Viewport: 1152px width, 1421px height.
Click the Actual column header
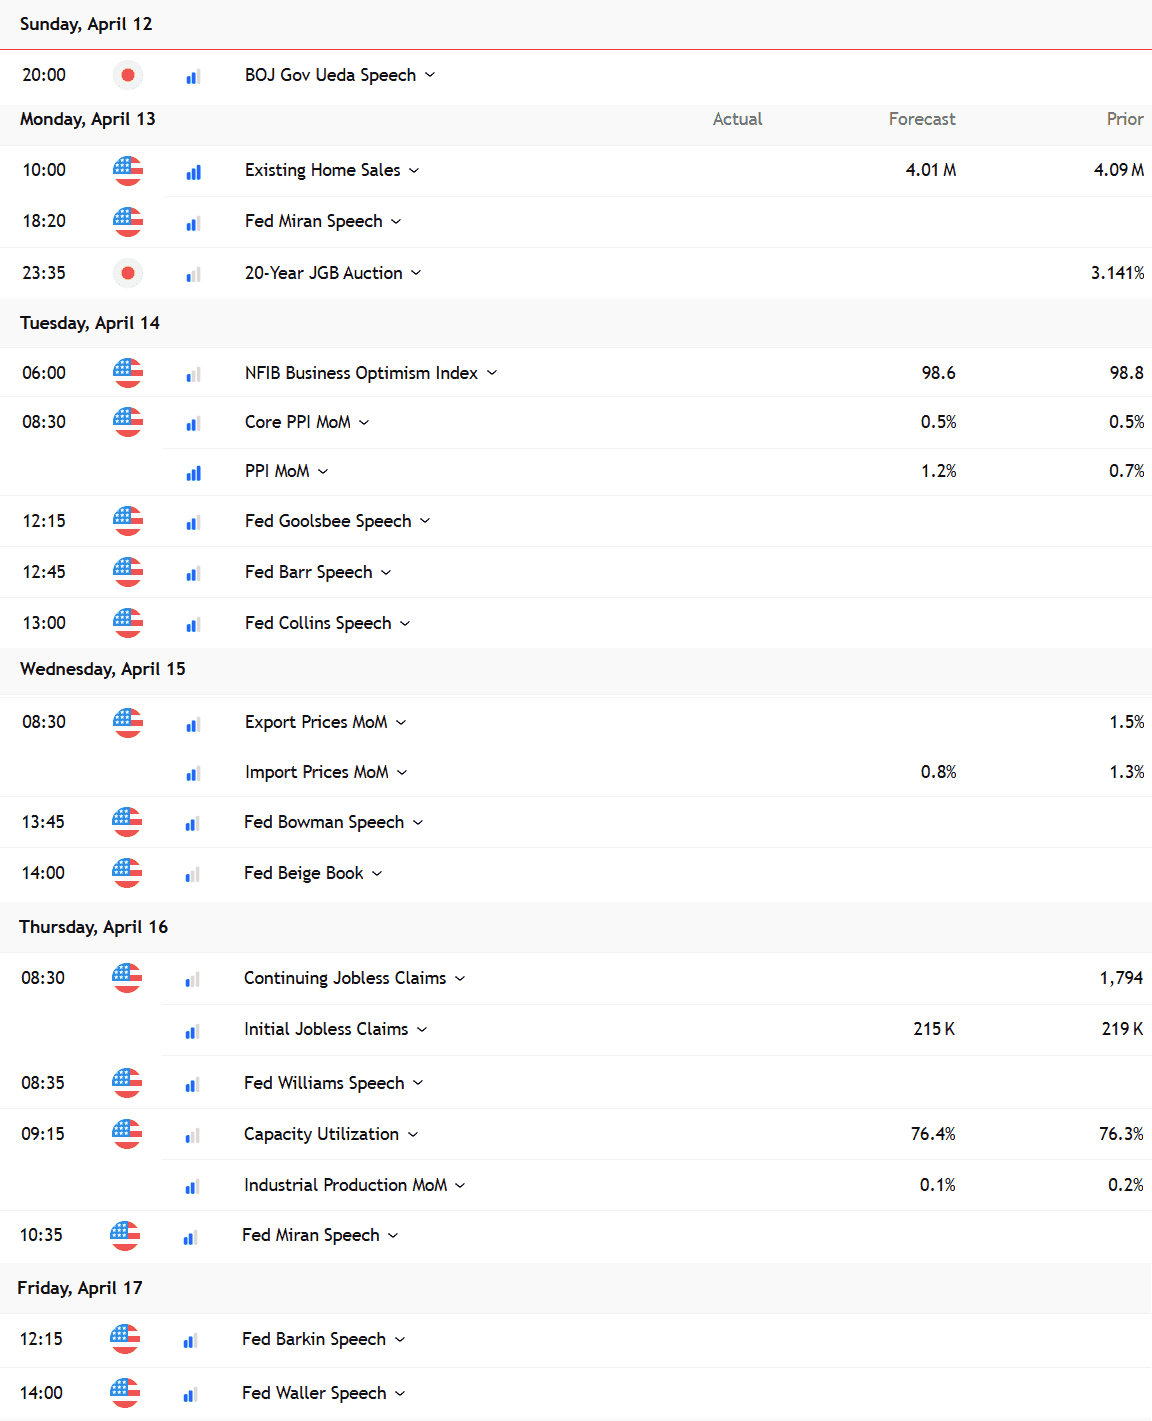pyautogui.click(x=737, y=119)
